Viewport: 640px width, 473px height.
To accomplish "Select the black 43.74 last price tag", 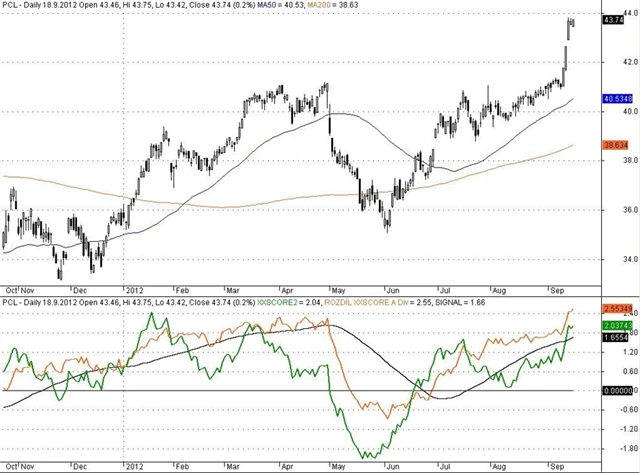I will tap(613, 20).
